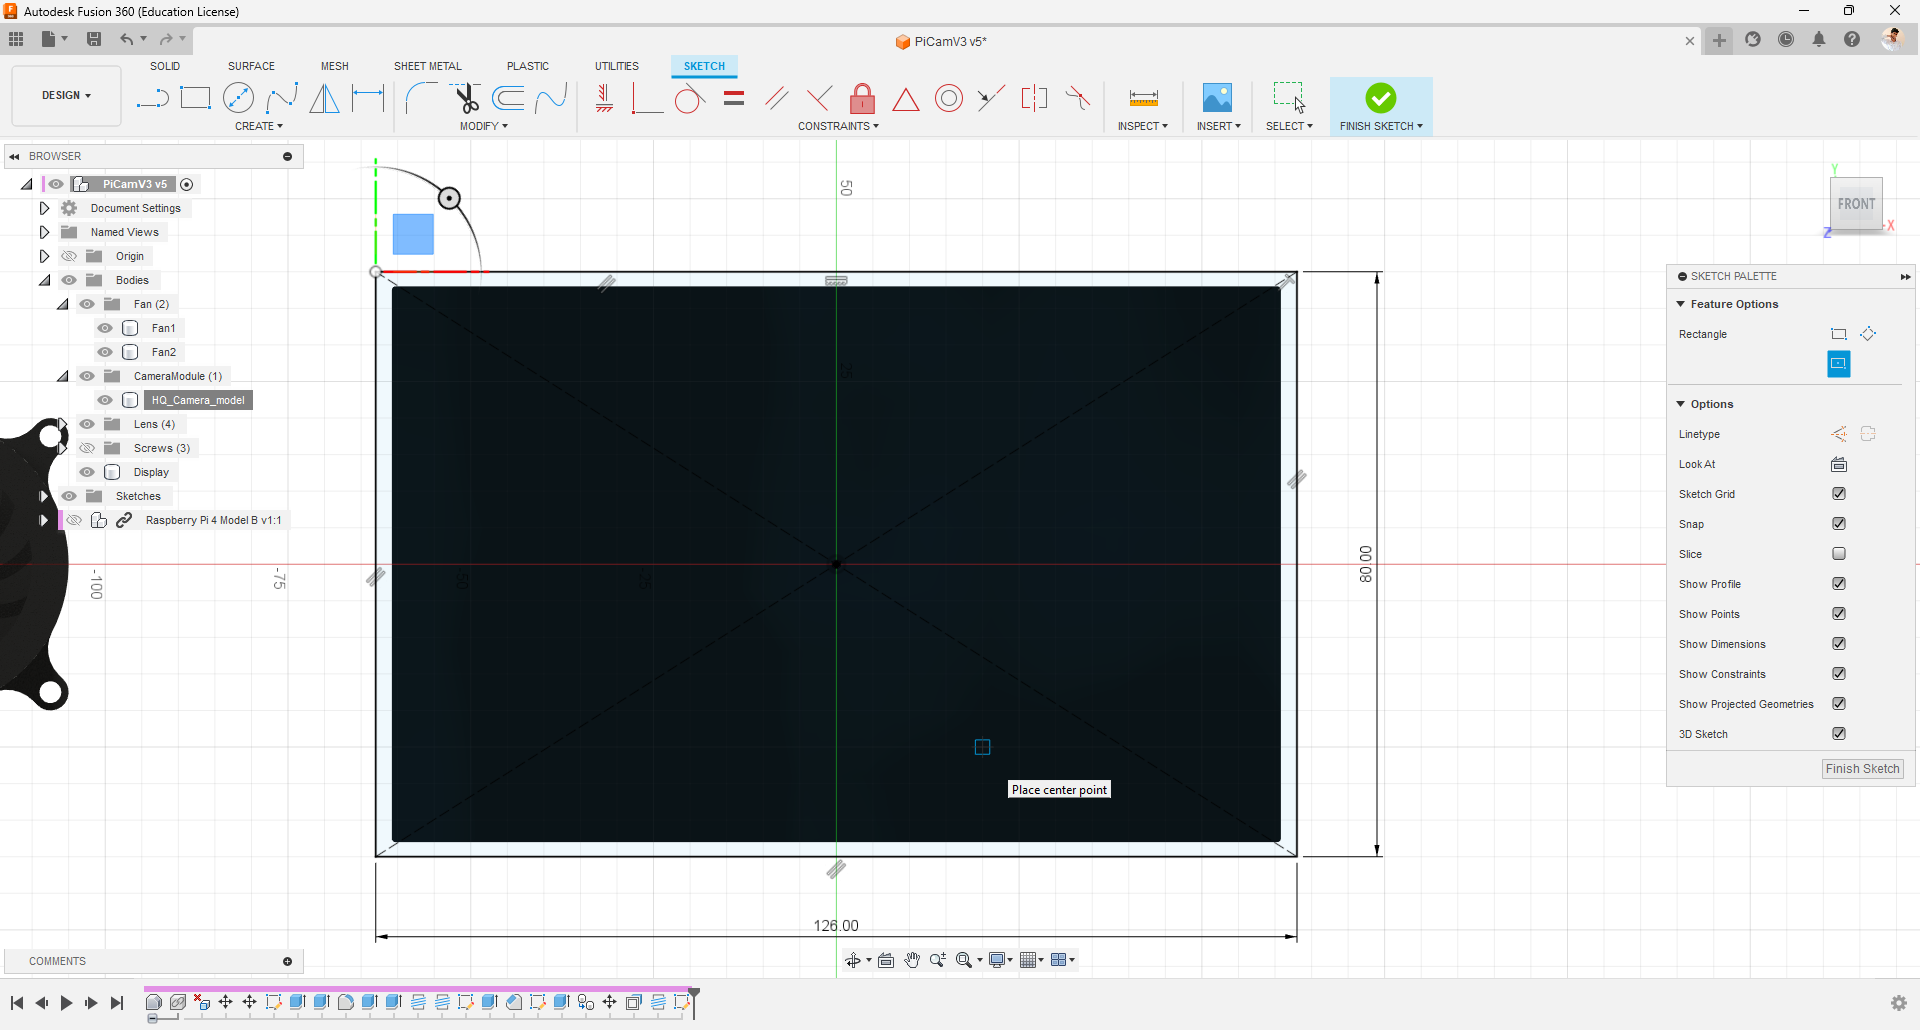Select the 2-Point Rectangle tool
The image size is (1920, 1030).
coord(195,98)
